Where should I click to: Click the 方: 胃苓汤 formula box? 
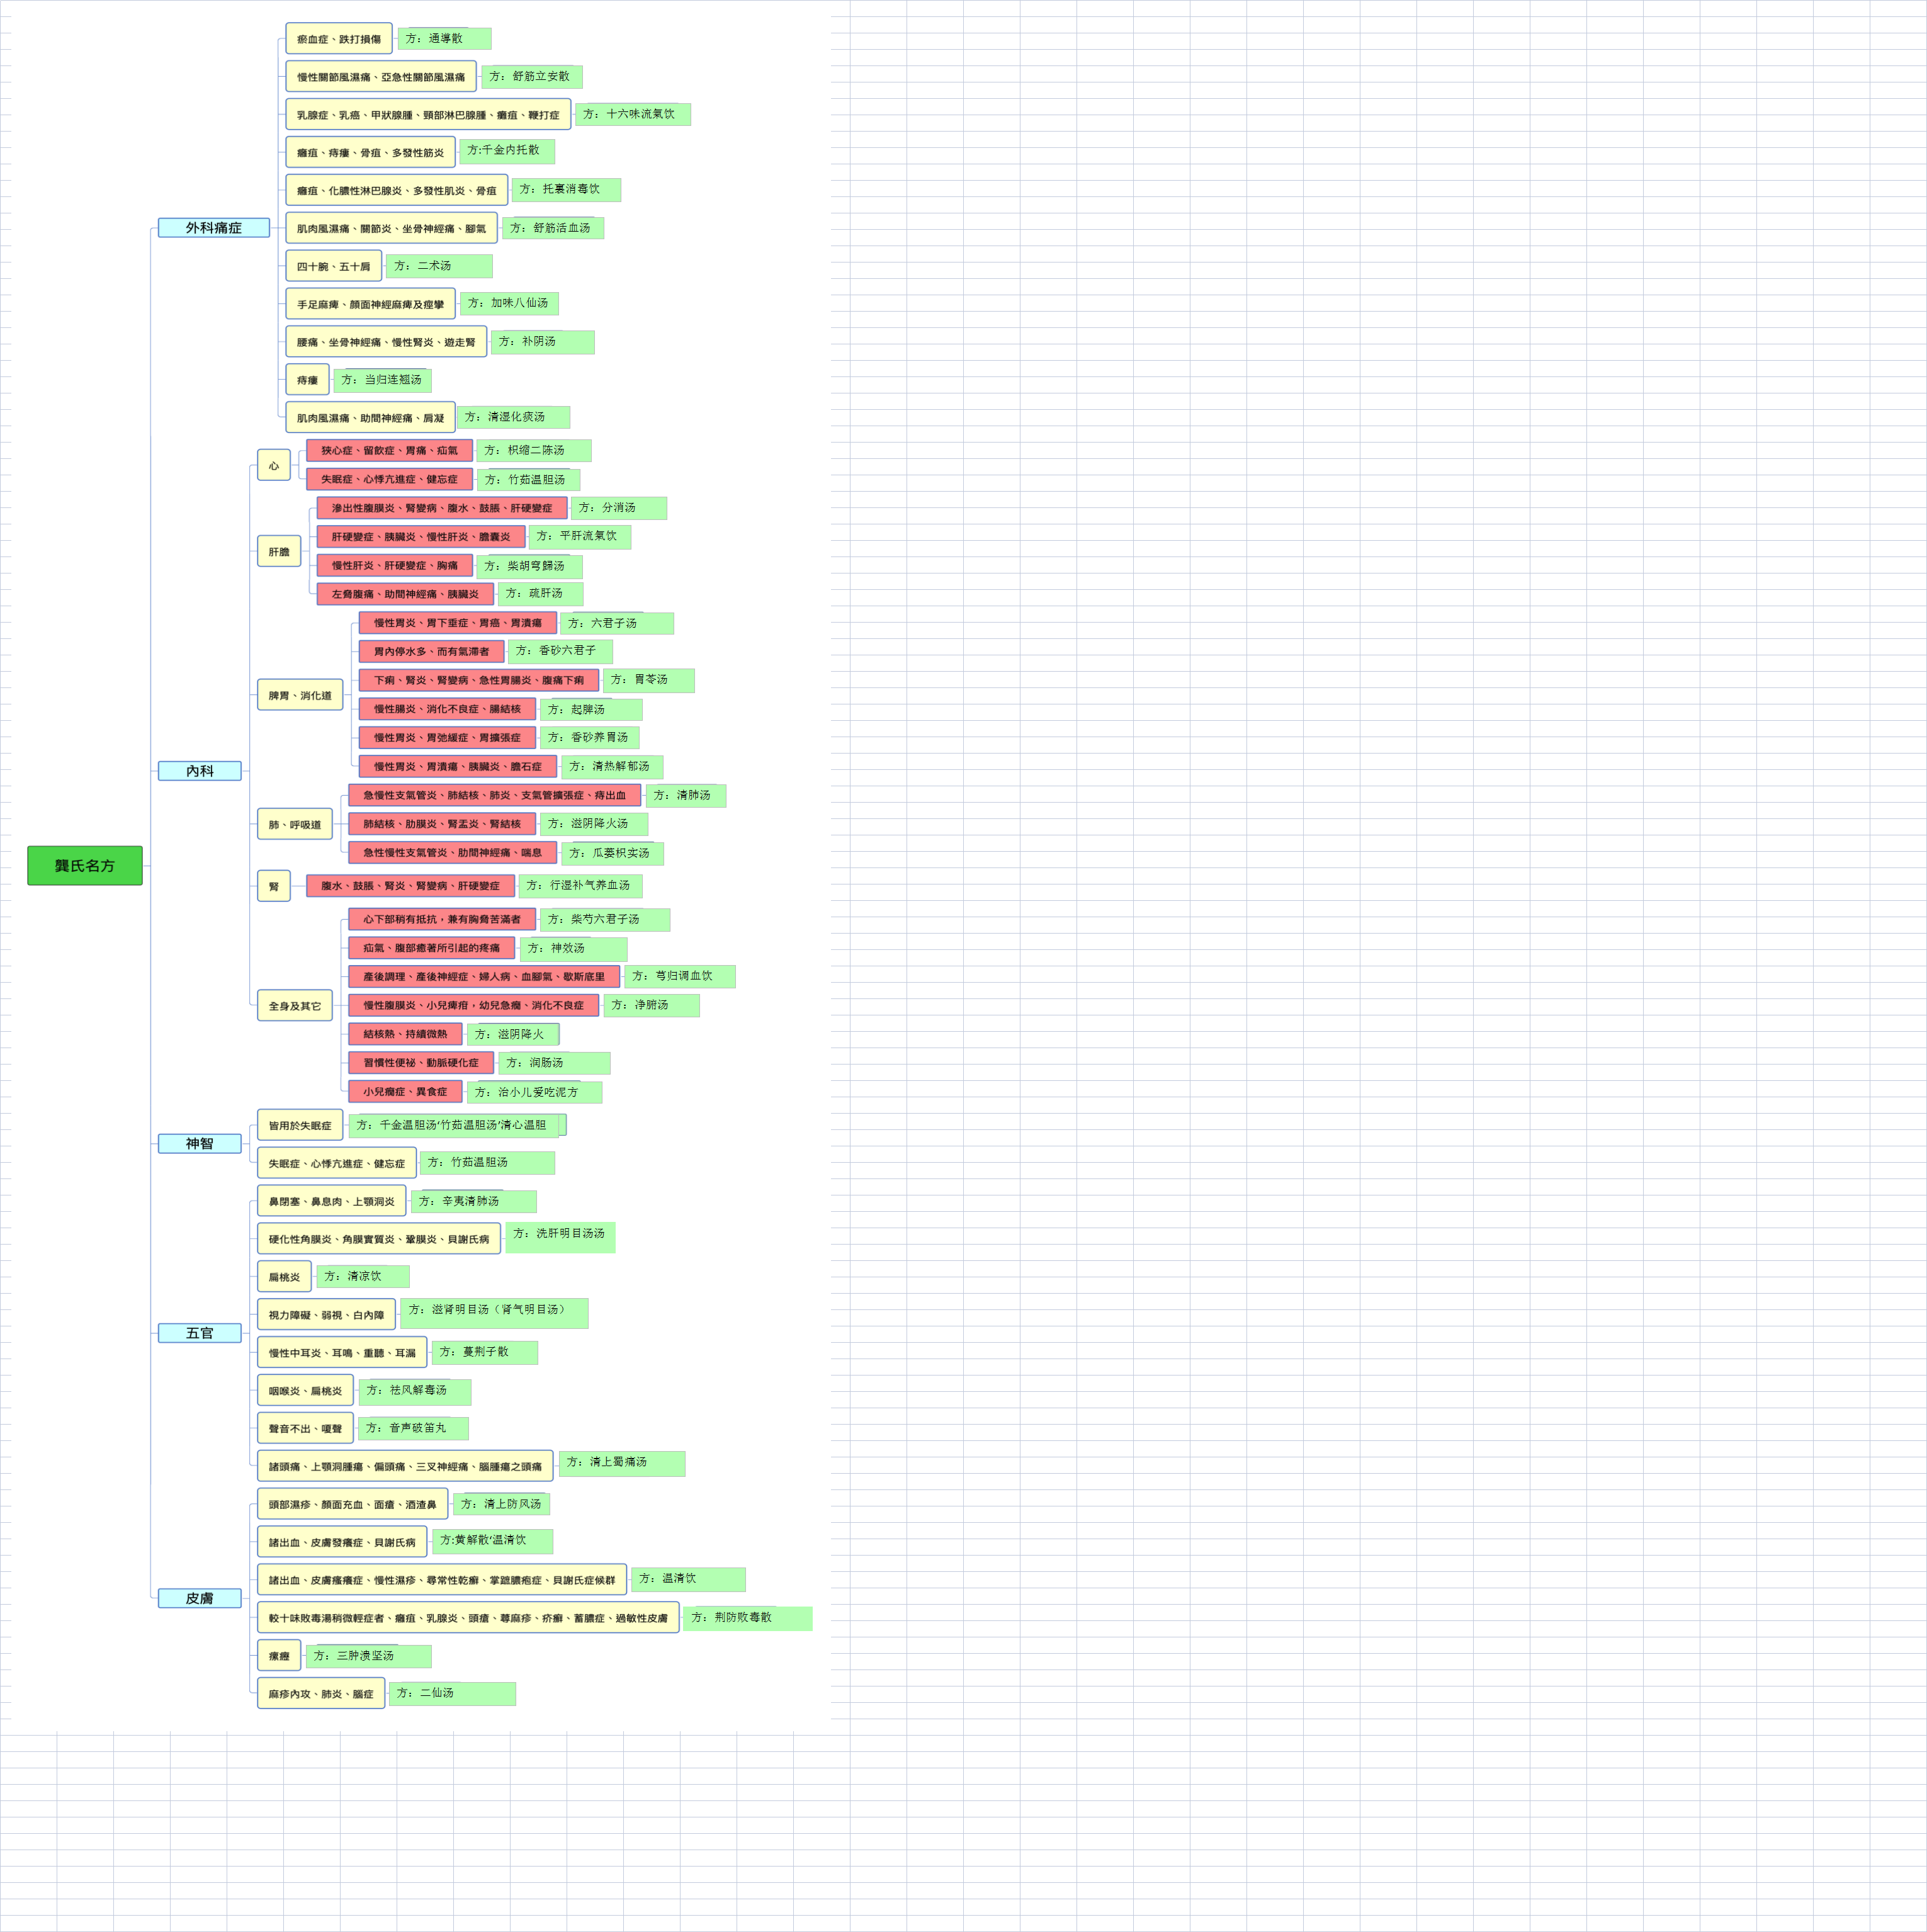[x=649, y=681]
